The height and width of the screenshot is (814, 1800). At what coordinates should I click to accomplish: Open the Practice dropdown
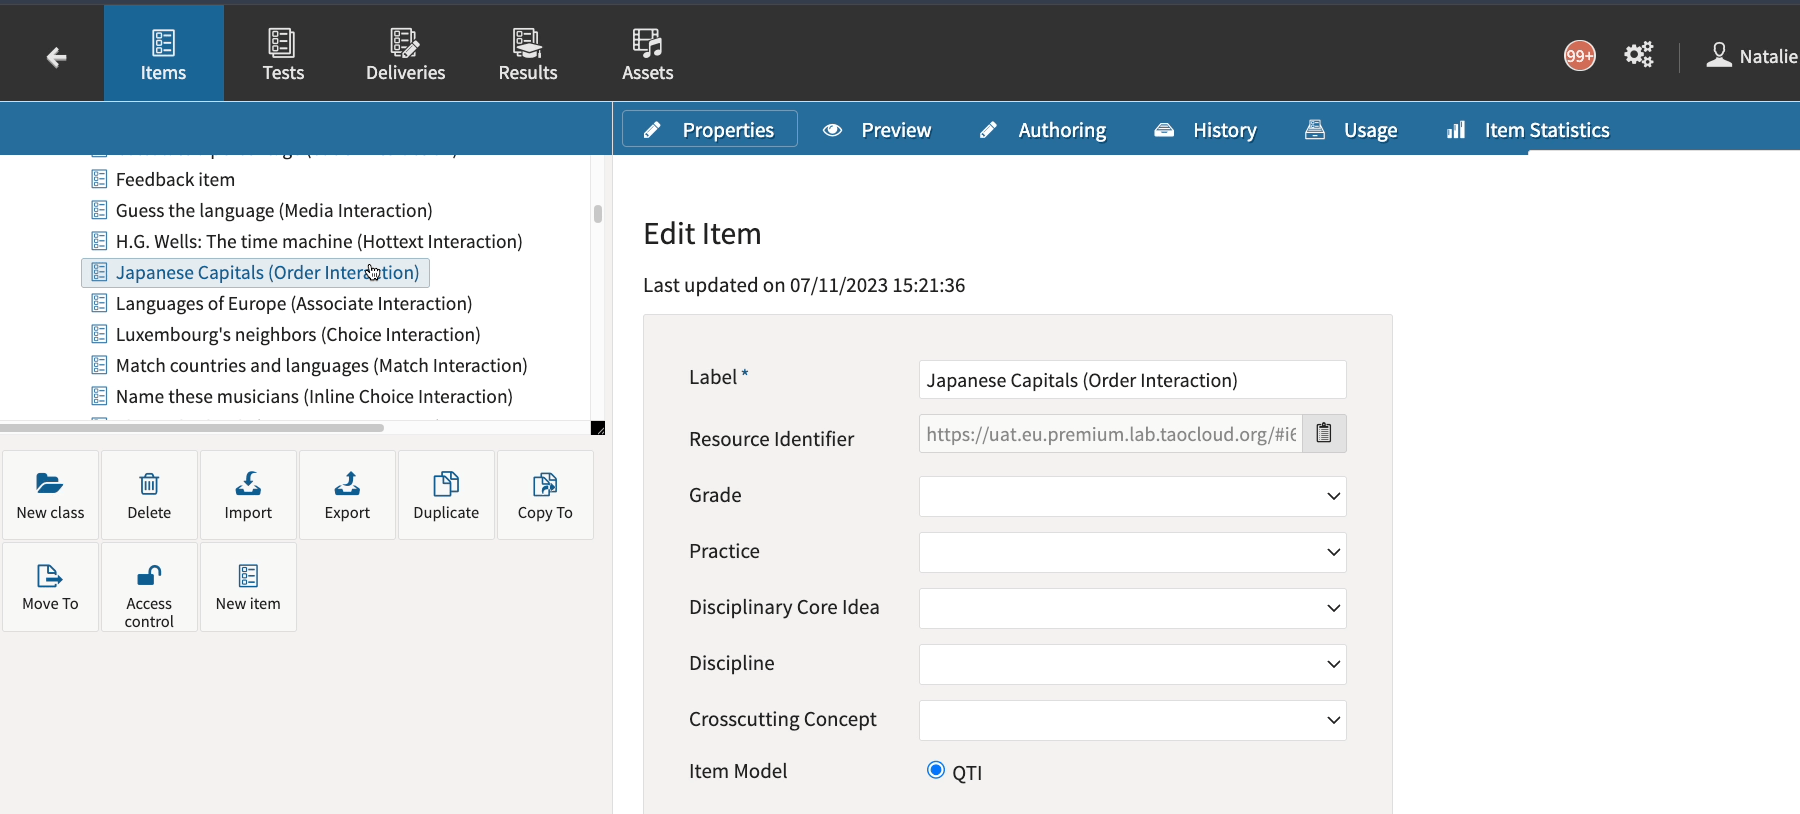tap(1132, 553)
